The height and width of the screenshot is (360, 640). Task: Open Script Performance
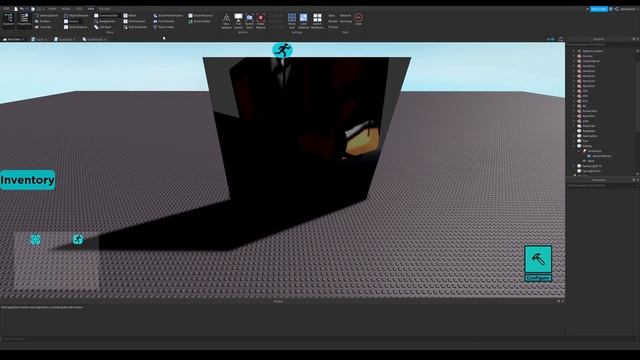(x=168, y=16)
